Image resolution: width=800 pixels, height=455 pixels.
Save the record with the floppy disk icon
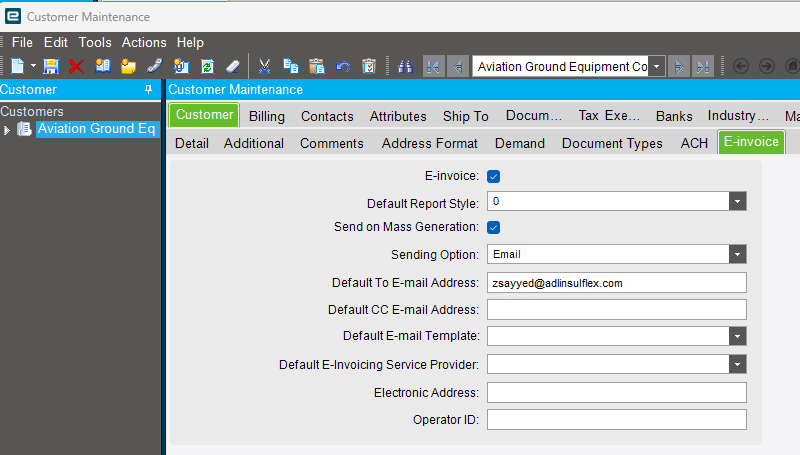tap(51, 66)
